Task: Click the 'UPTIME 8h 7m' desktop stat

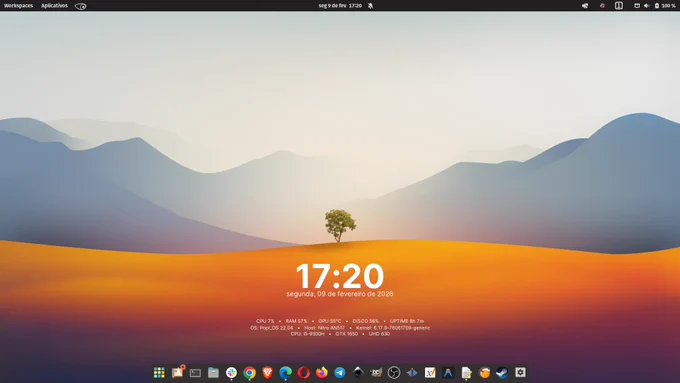Action: click(407, 321)
